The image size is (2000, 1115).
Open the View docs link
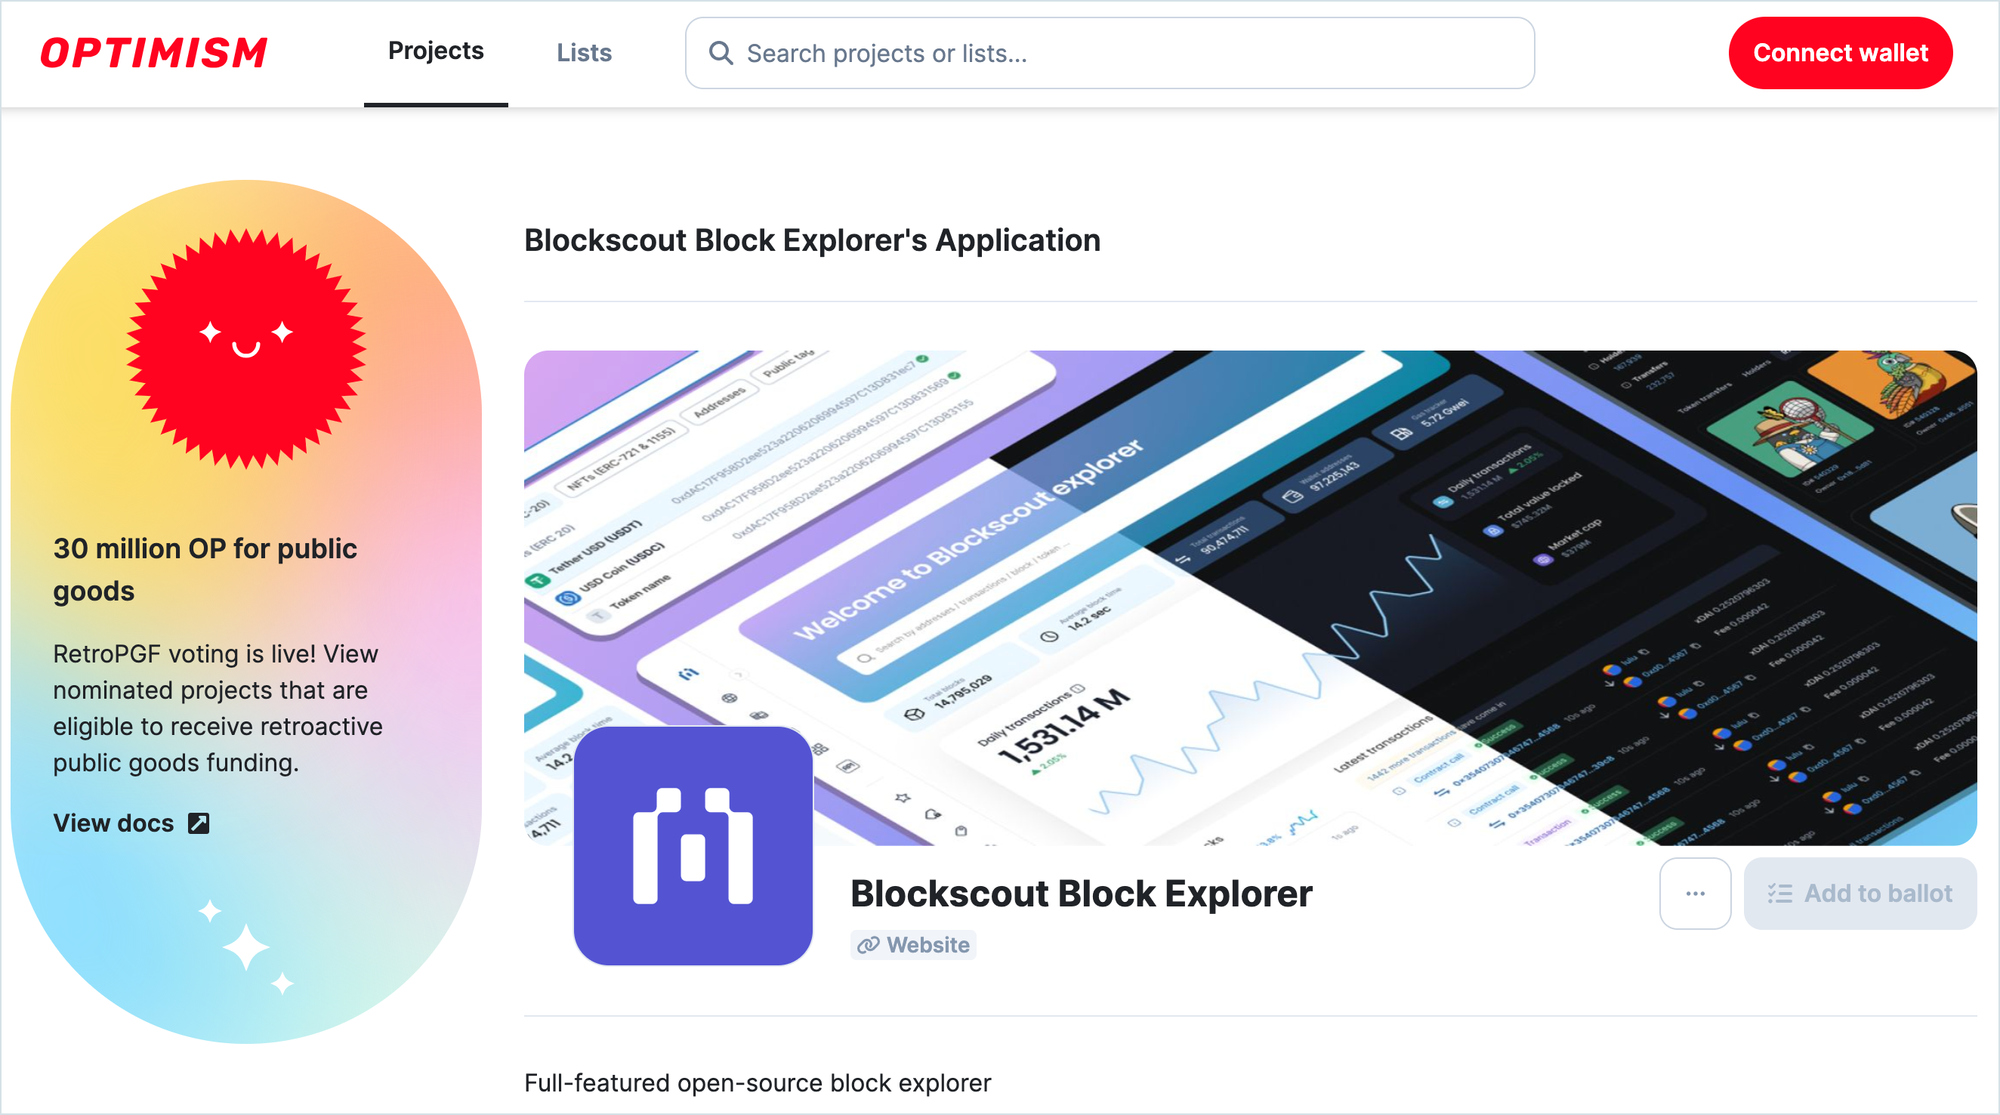point(114,823)
